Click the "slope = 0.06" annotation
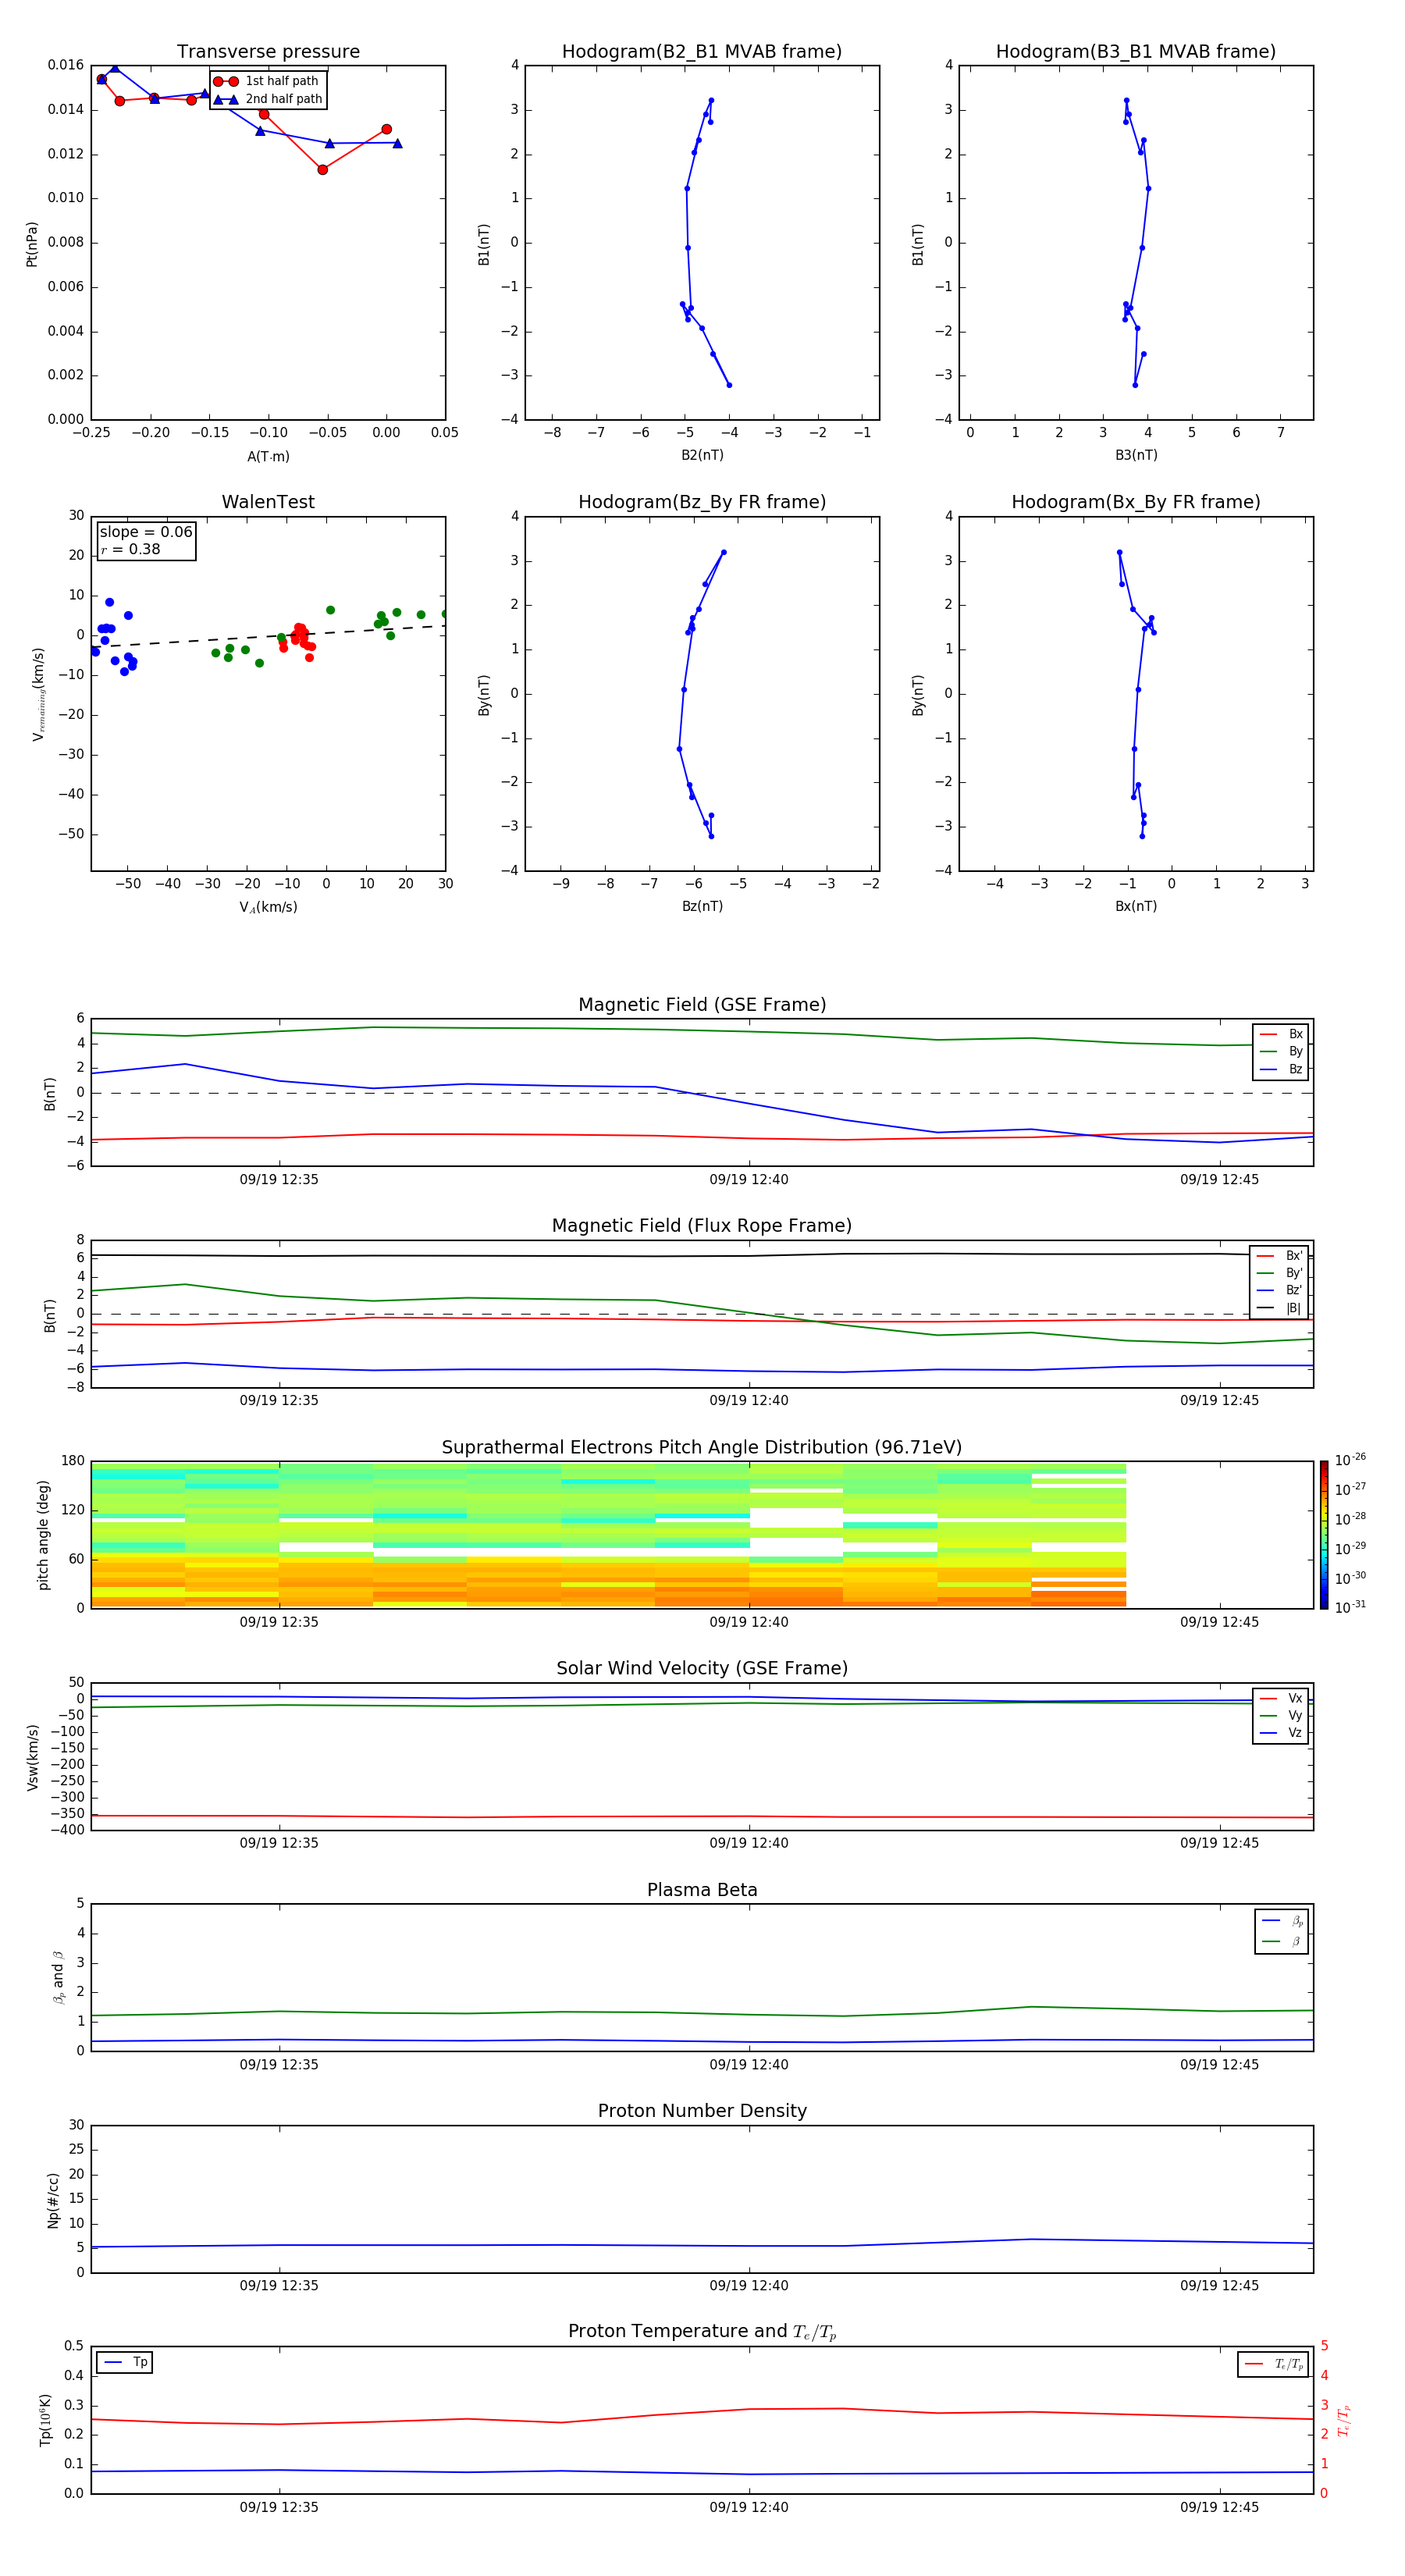1405x2576 pixels. tap(146, 532)
